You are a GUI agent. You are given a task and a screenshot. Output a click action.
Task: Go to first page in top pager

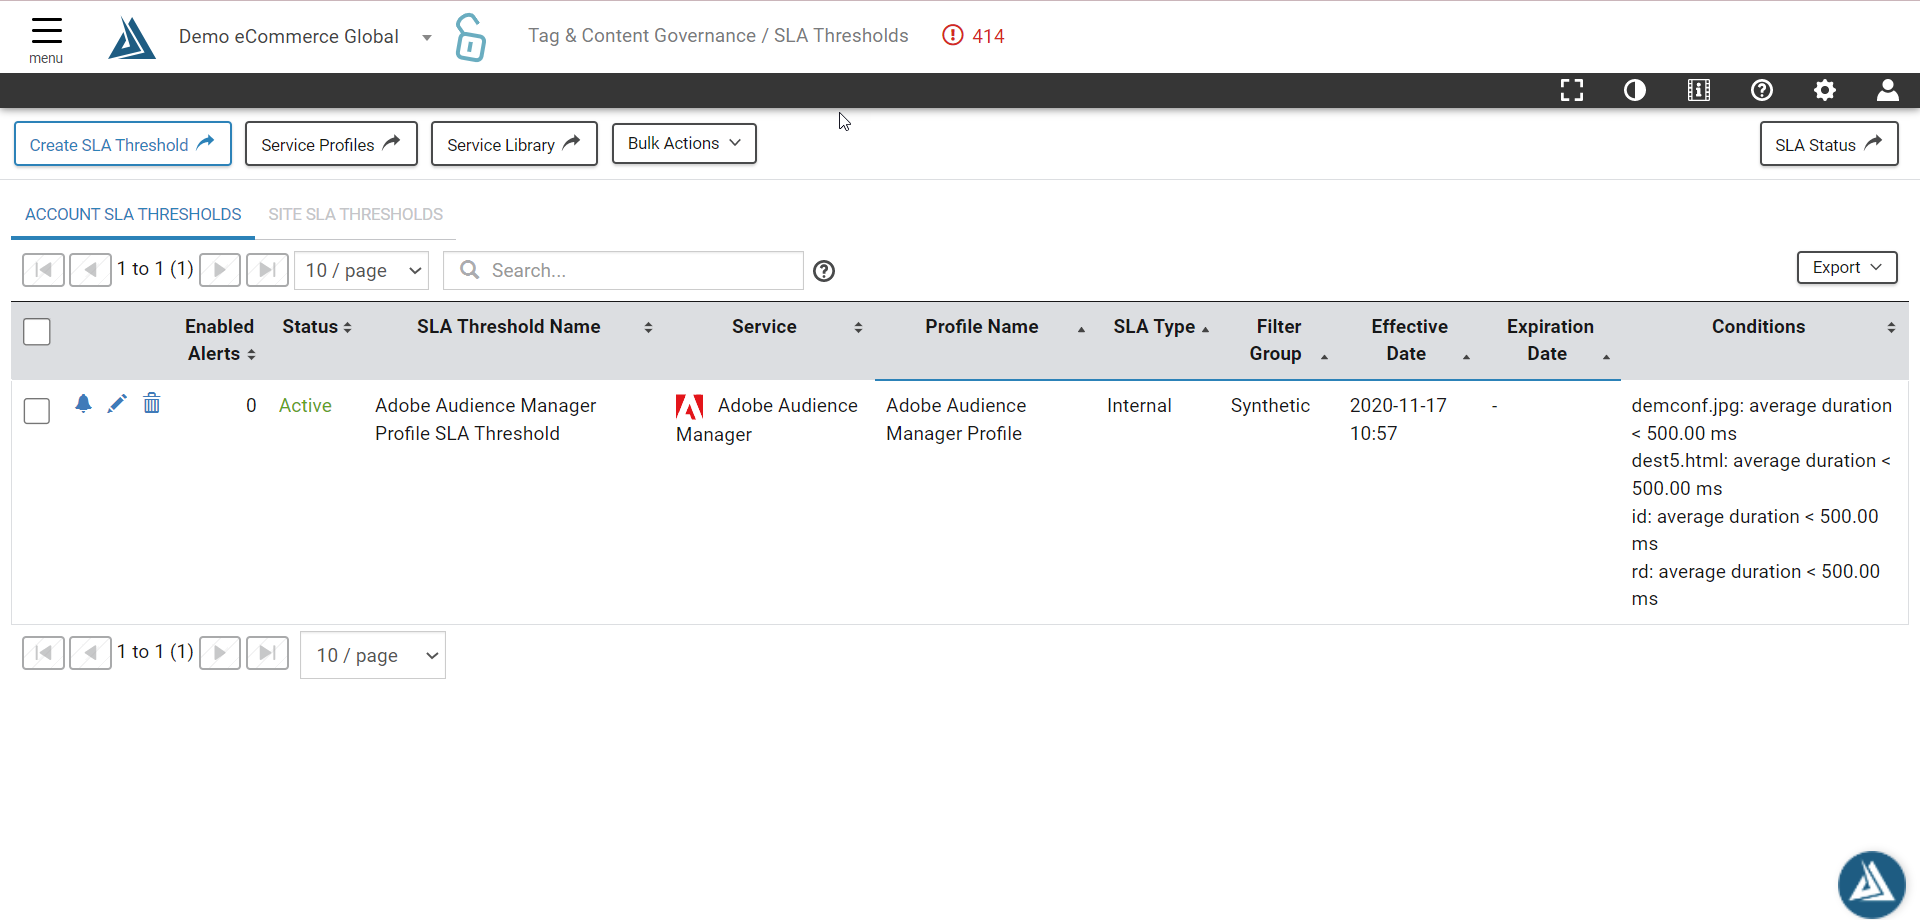point(43,270)
